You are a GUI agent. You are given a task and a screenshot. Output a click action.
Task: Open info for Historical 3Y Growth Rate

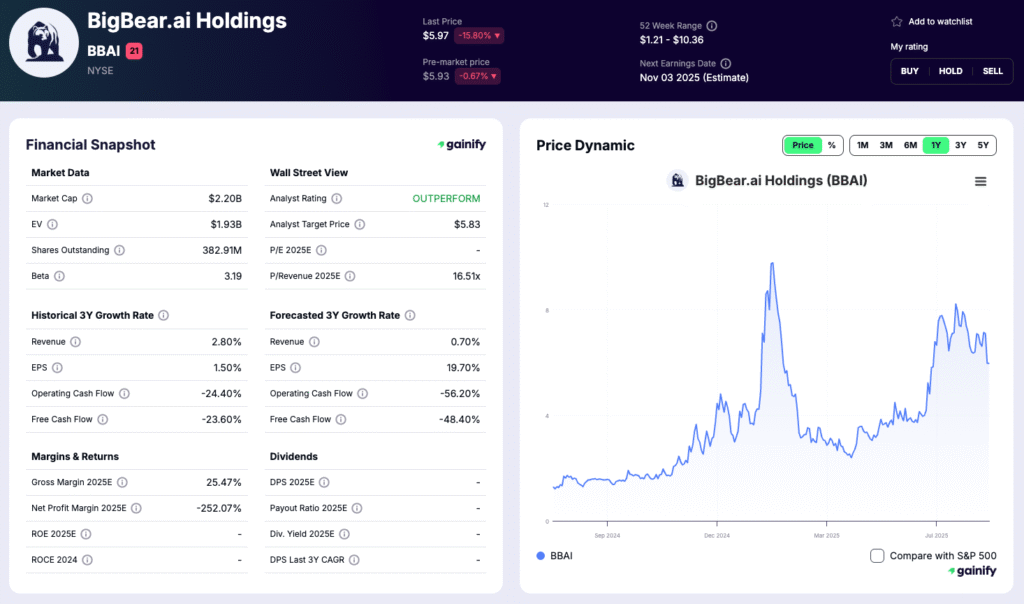coord(164,315)
